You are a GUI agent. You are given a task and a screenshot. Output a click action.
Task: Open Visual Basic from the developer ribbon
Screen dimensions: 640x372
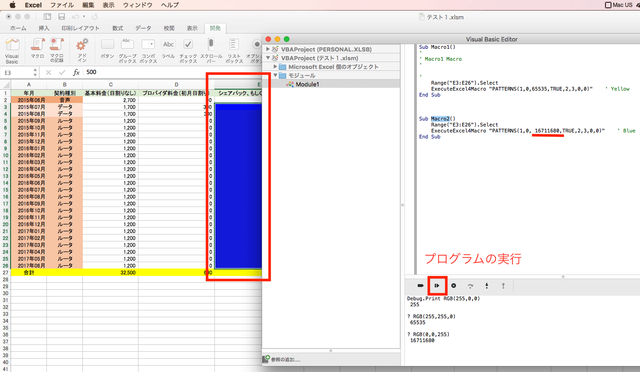[12, 50]
